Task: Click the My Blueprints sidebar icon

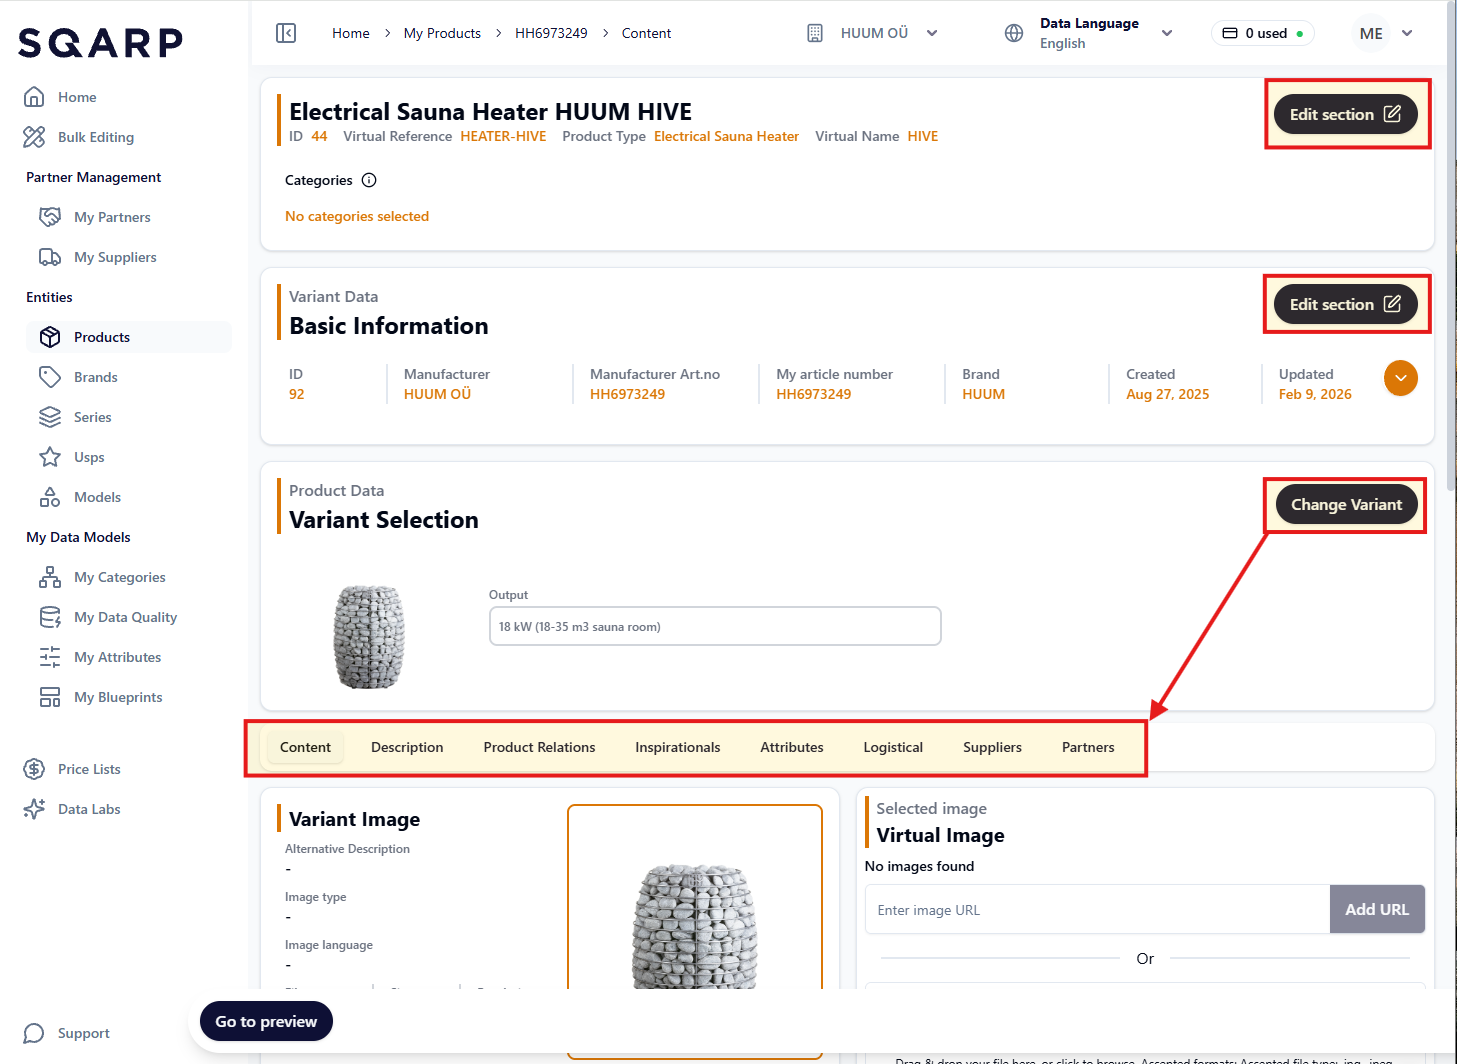Action: point(50,697)
